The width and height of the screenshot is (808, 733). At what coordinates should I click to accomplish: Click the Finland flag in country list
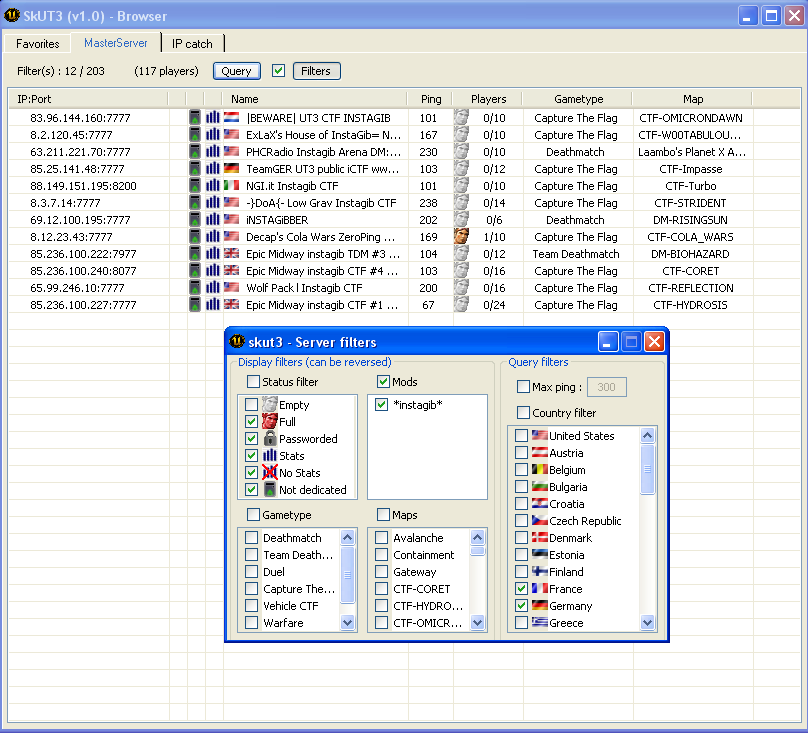[x=540, y=571]
